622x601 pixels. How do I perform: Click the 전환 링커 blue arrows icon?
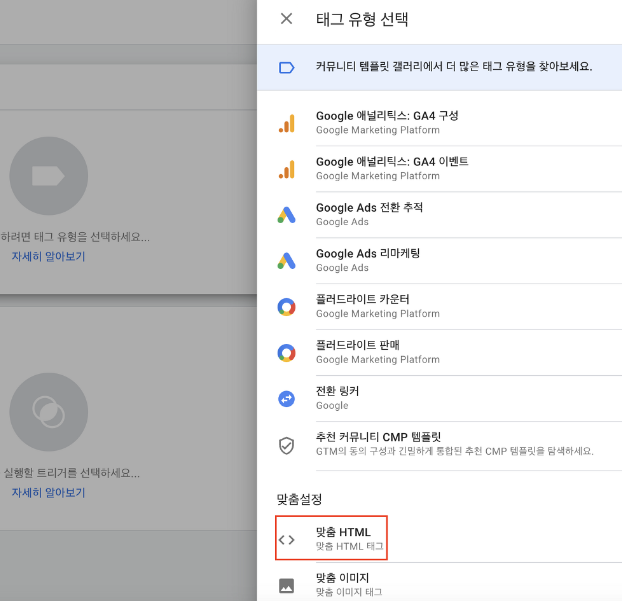286,399
